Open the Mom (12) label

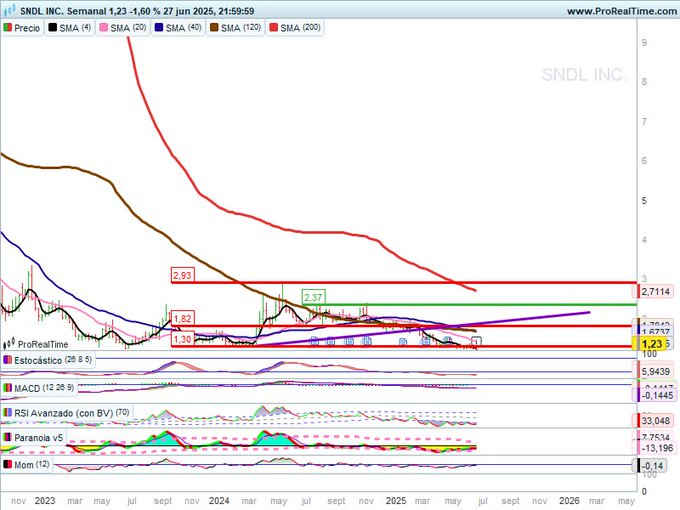pos(32,465)
